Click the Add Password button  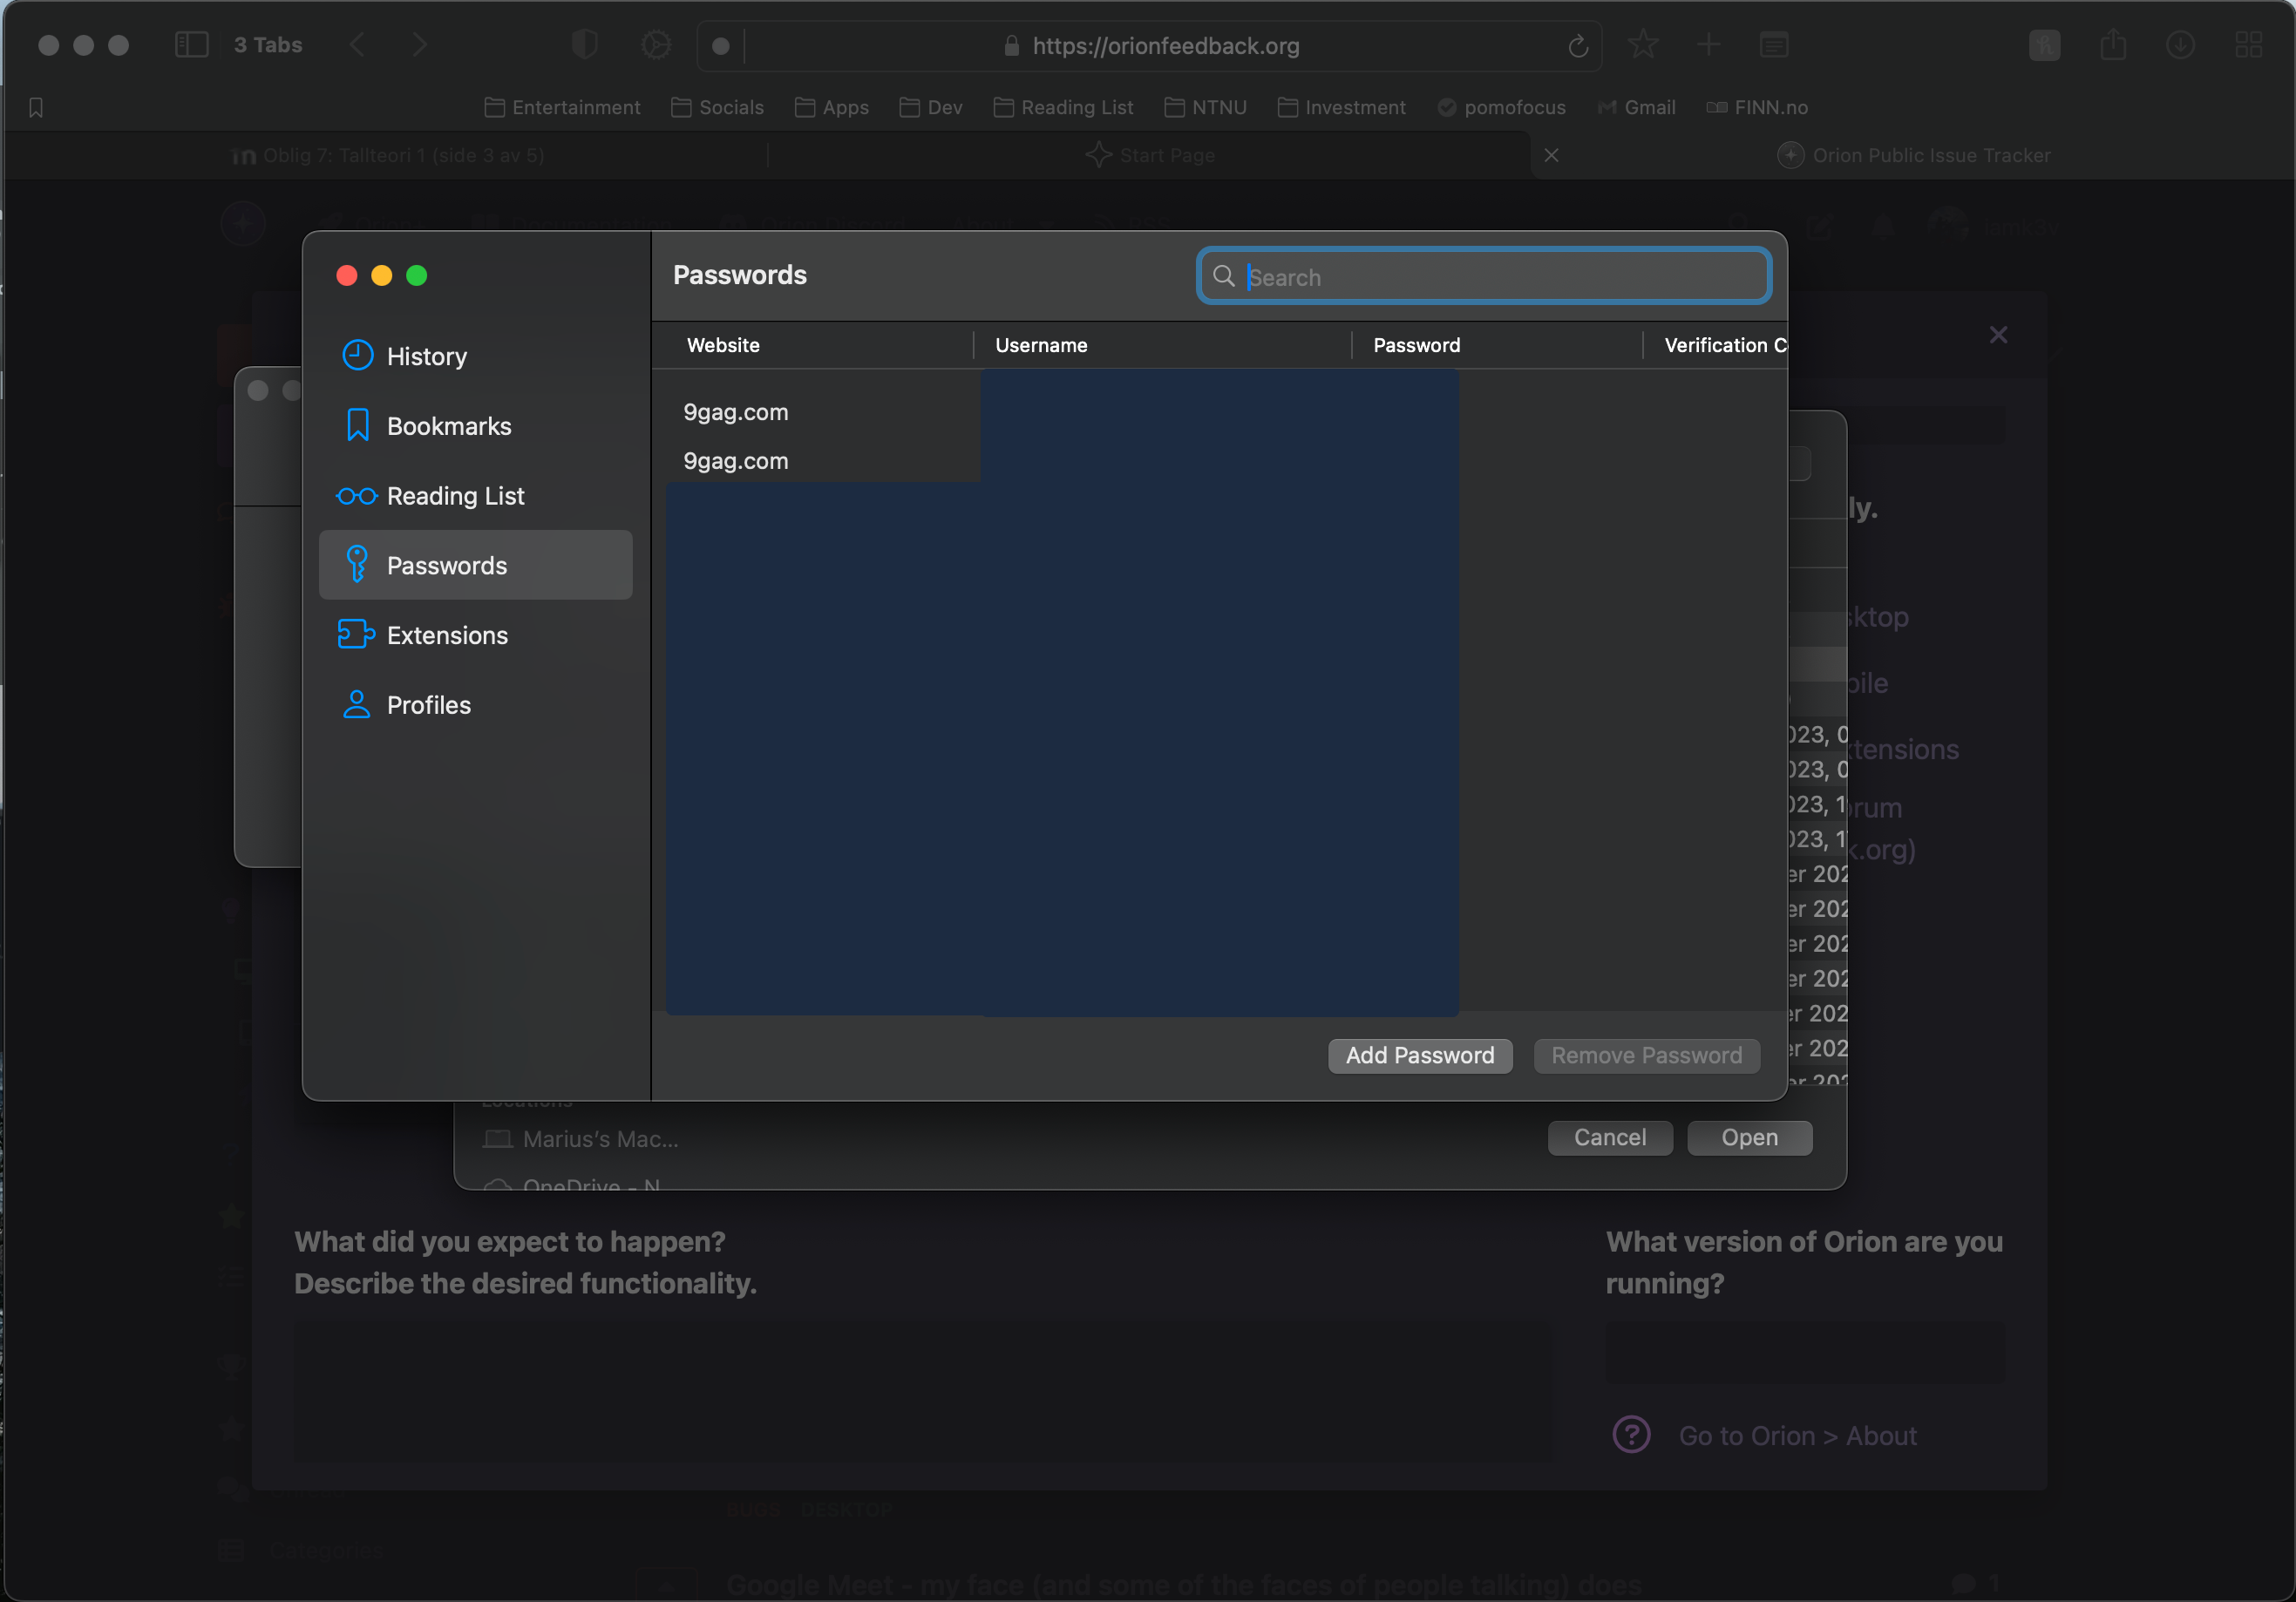(1419, 1055)
